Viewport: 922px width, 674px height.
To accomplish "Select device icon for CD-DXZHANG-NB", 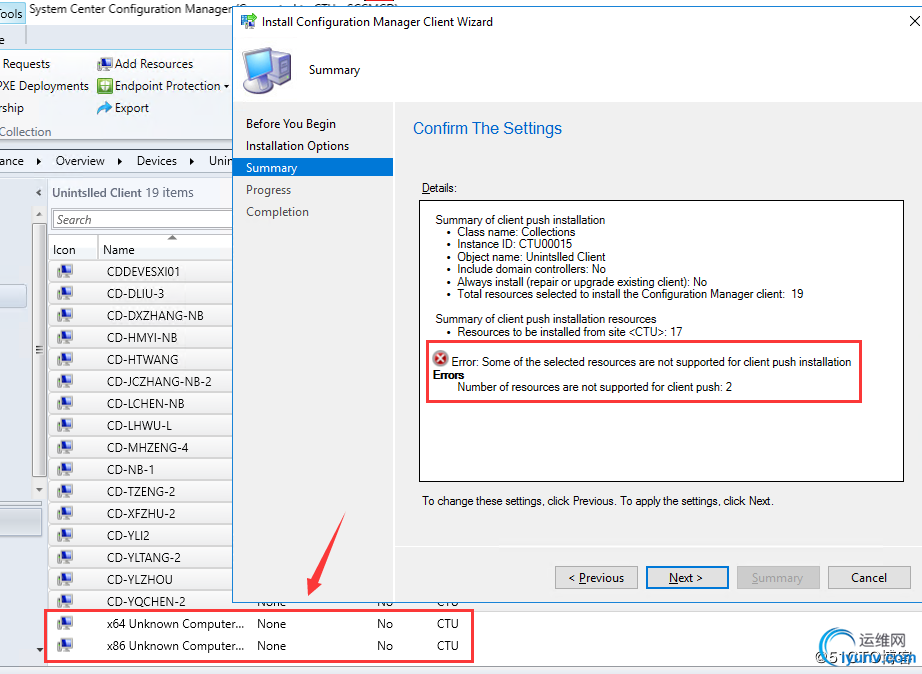I will pos(65,315).
